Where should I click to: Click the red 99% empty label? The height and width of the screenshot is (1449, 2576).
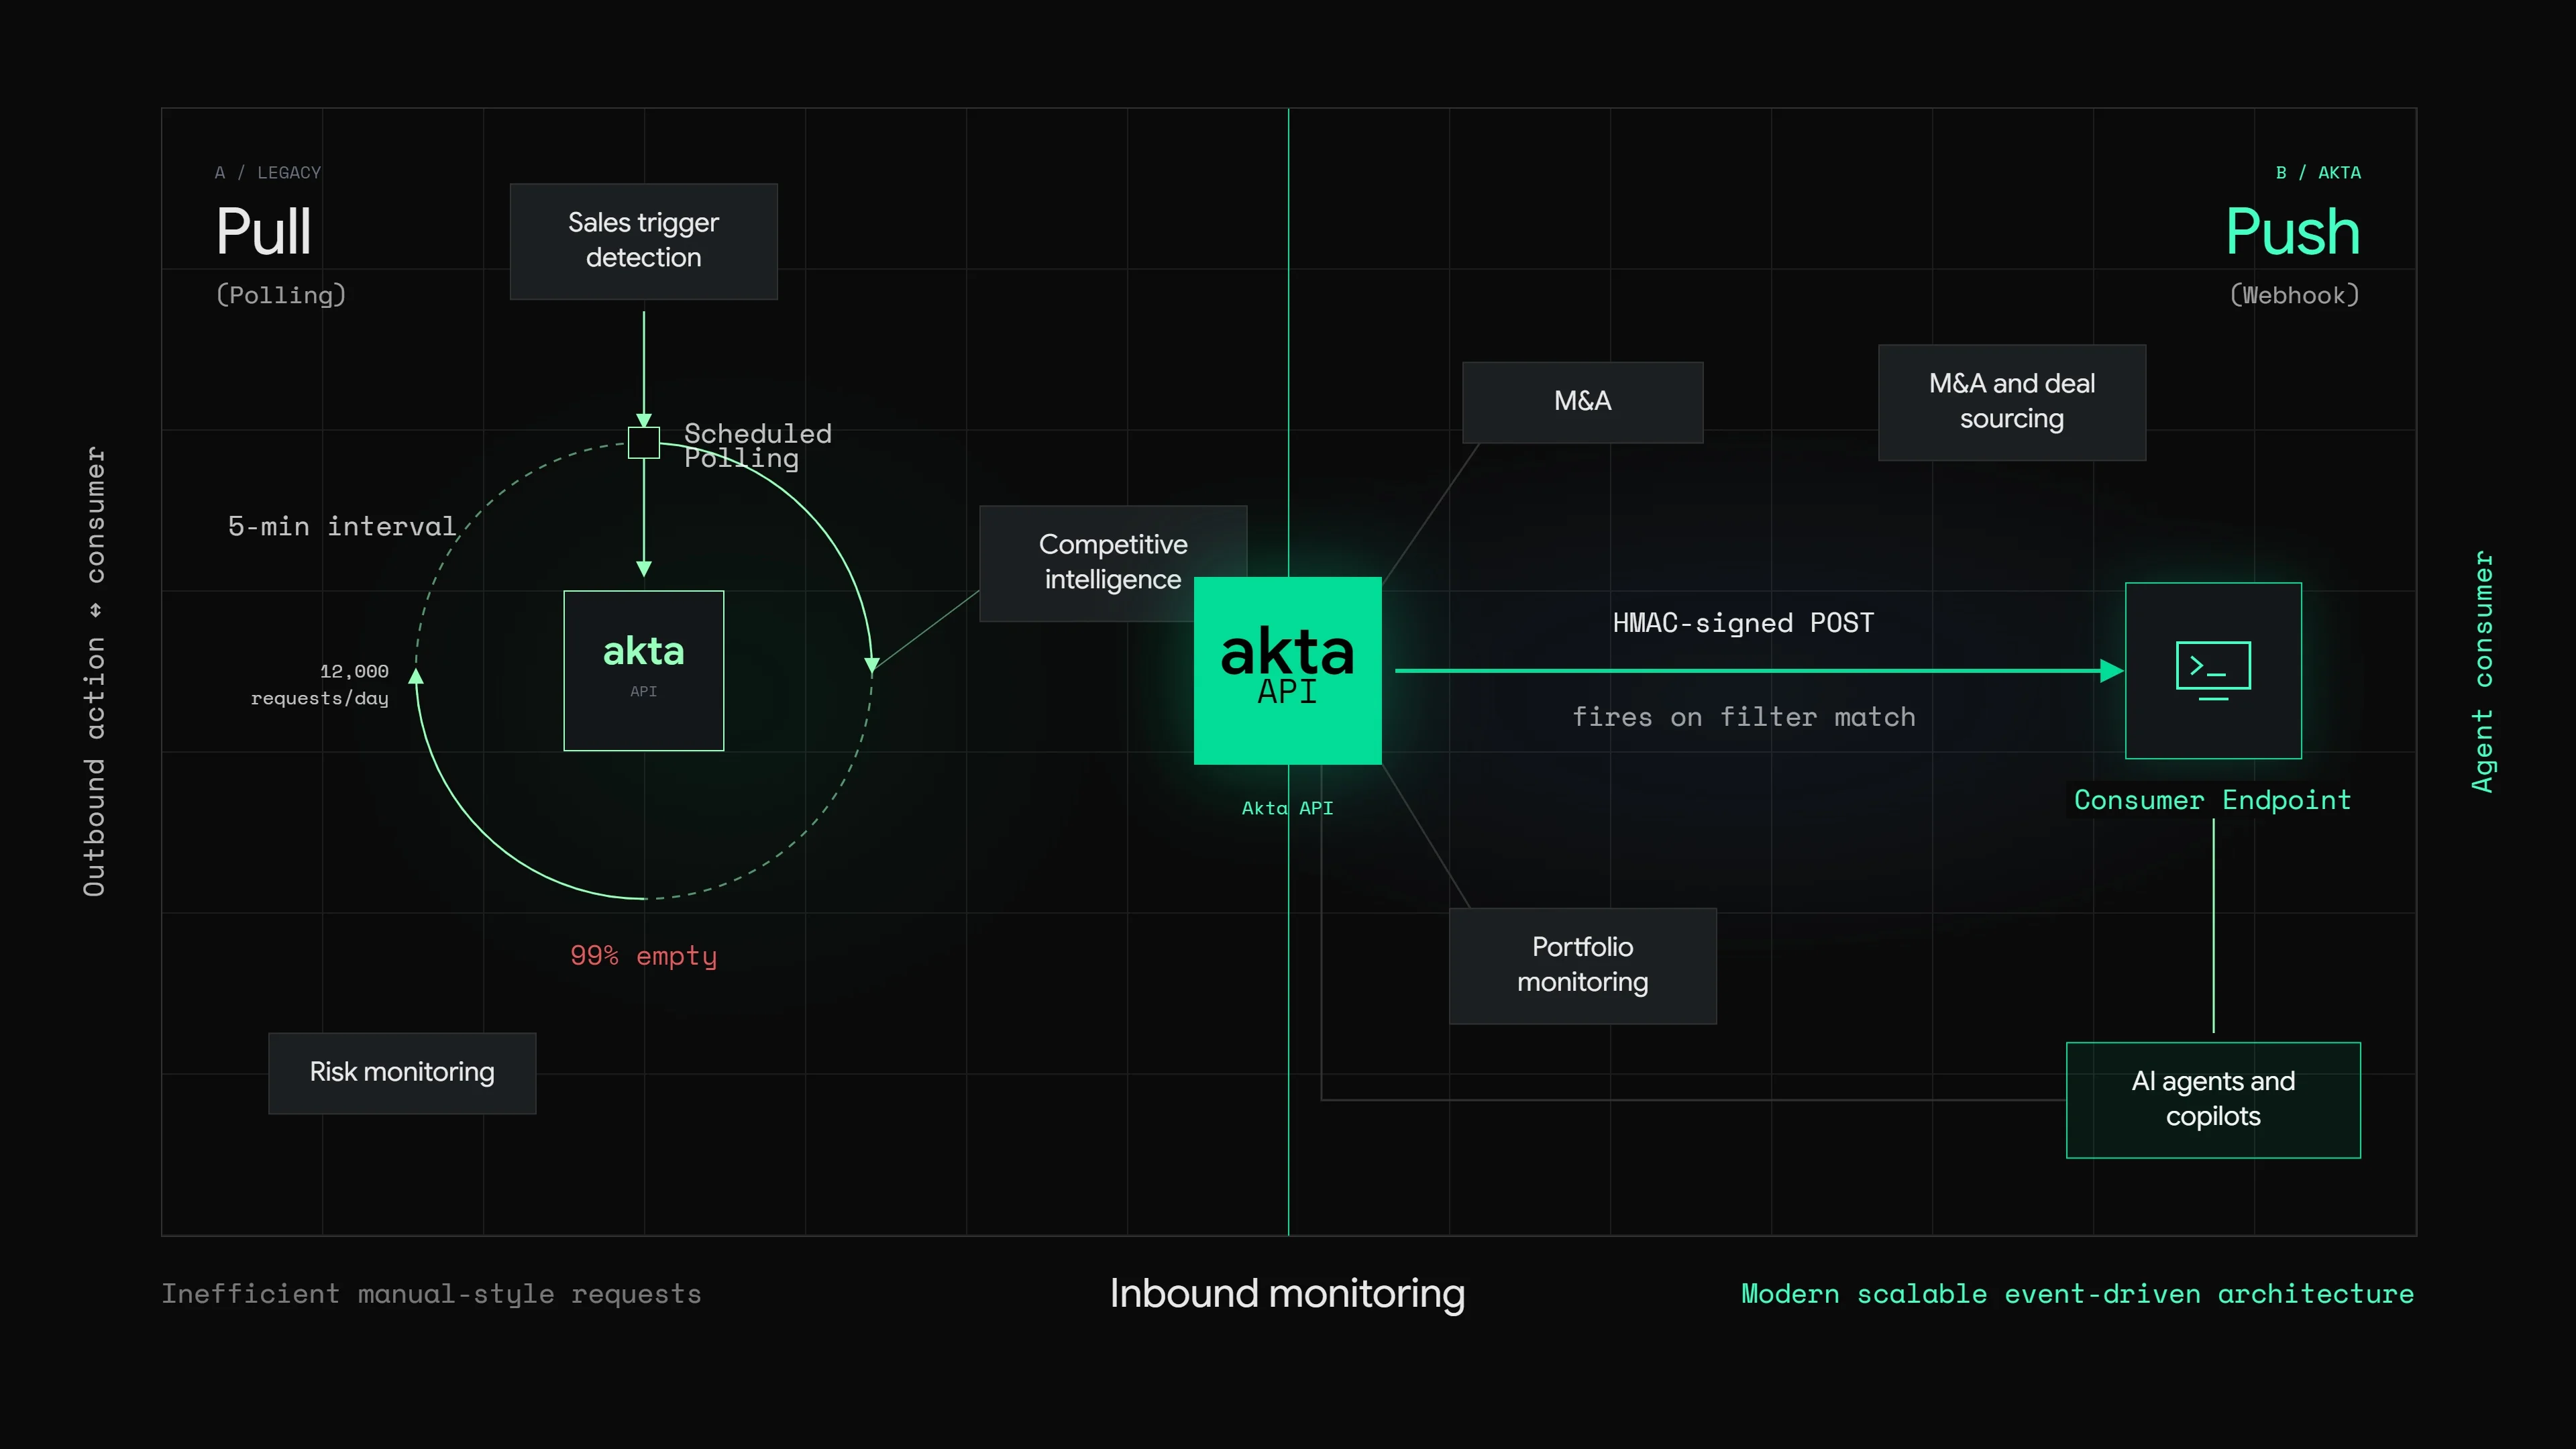point(644,956)
